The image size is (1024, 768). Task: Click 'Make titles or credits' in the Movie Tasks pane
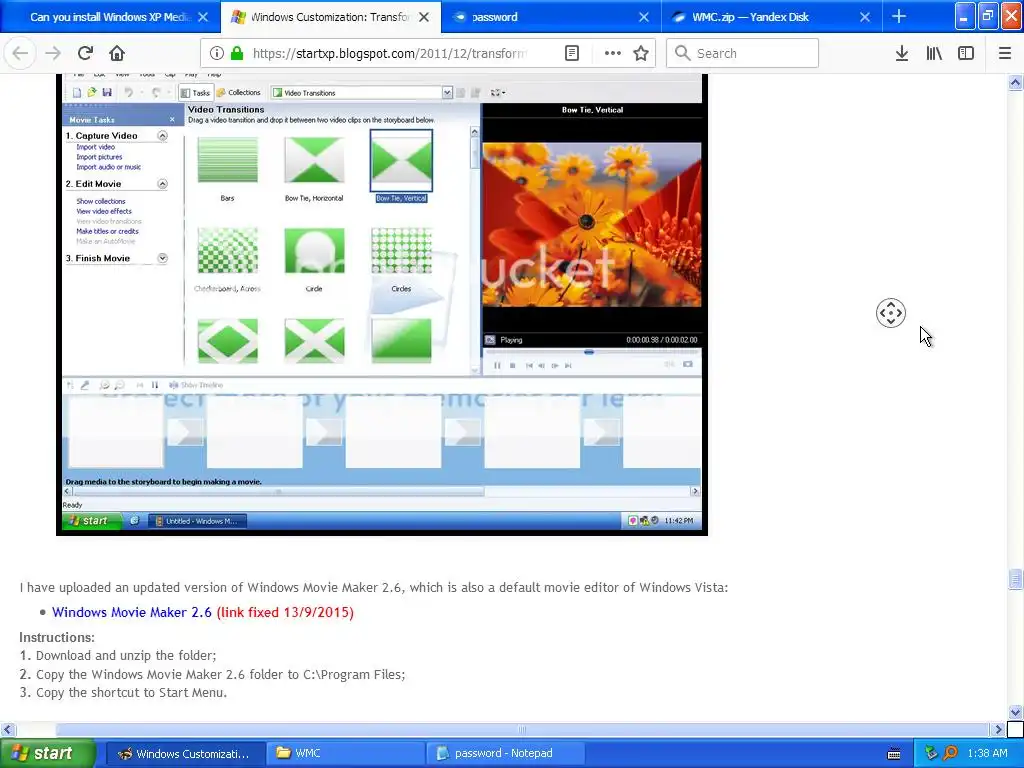click(x=107, y=231)
